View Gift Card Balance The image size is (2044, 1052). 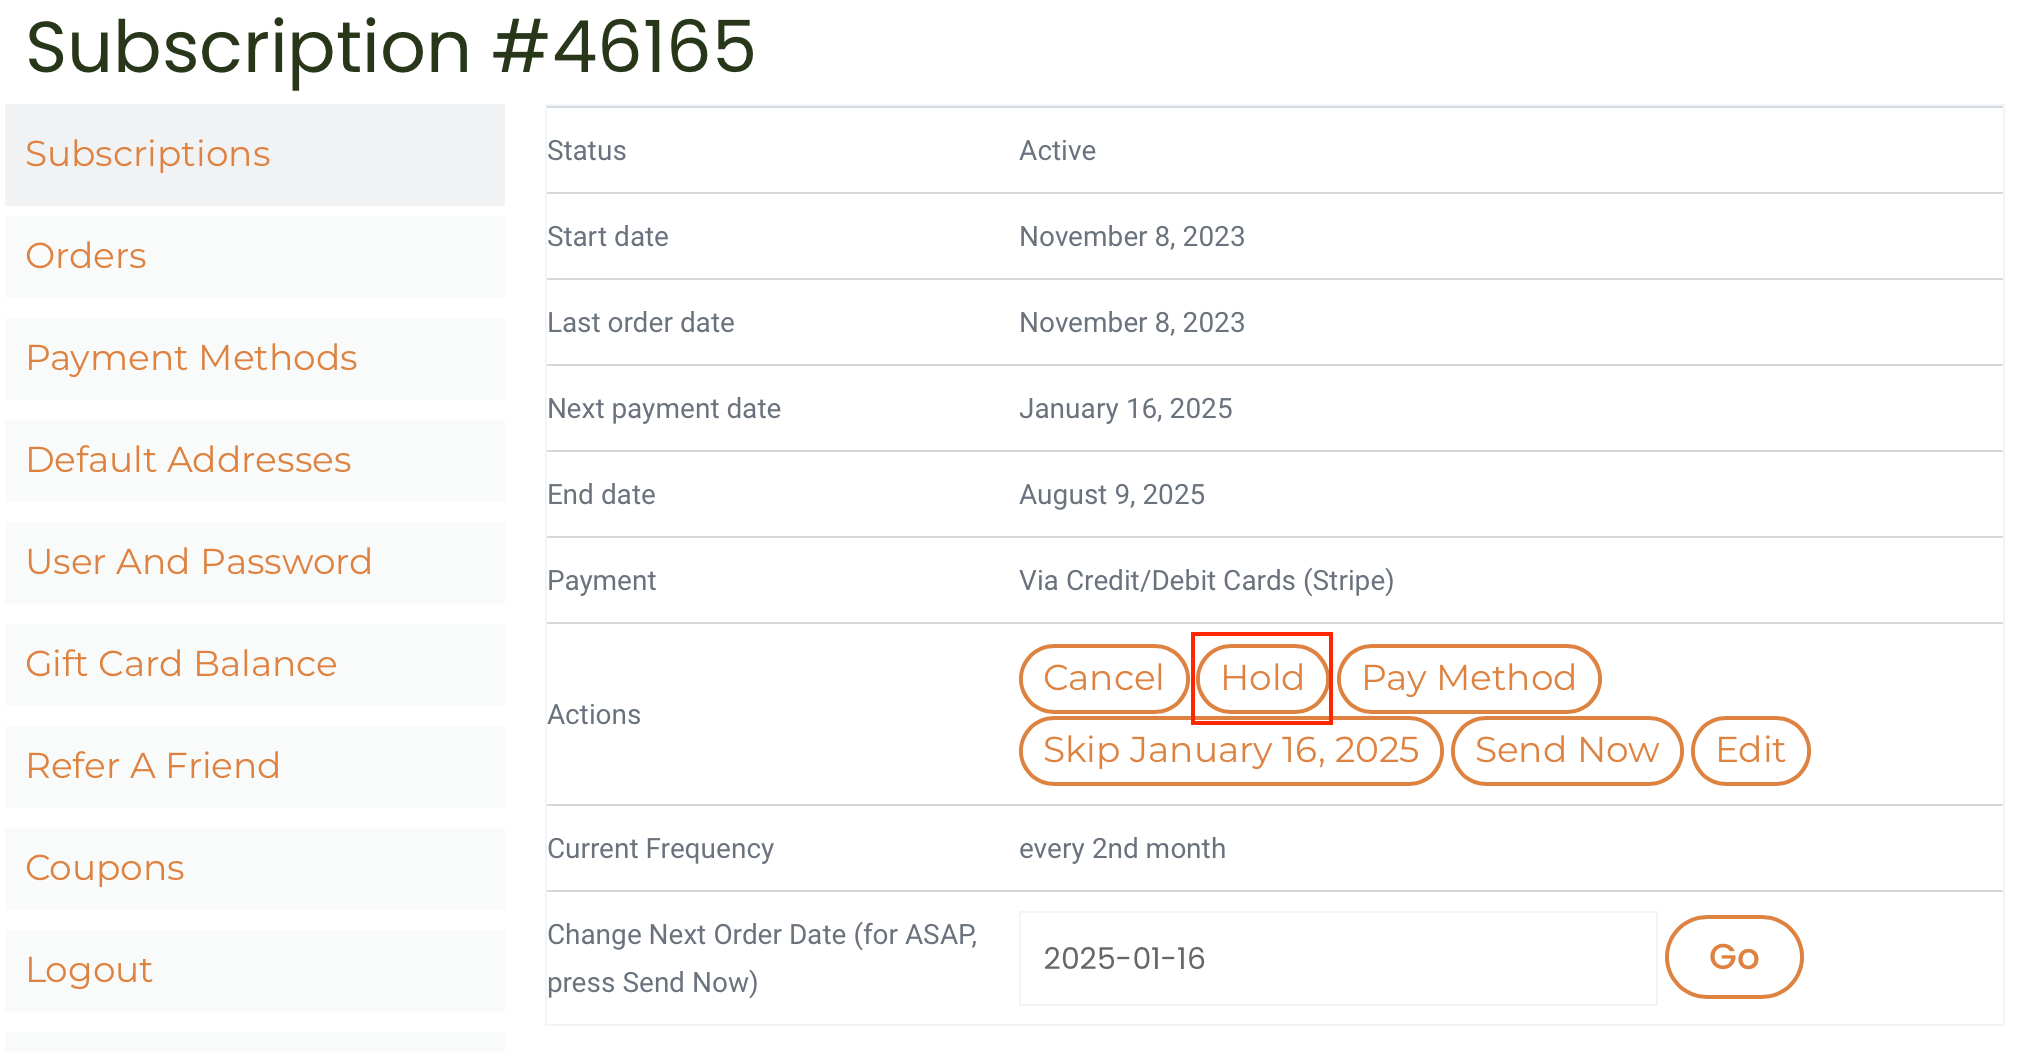(181, 664)
